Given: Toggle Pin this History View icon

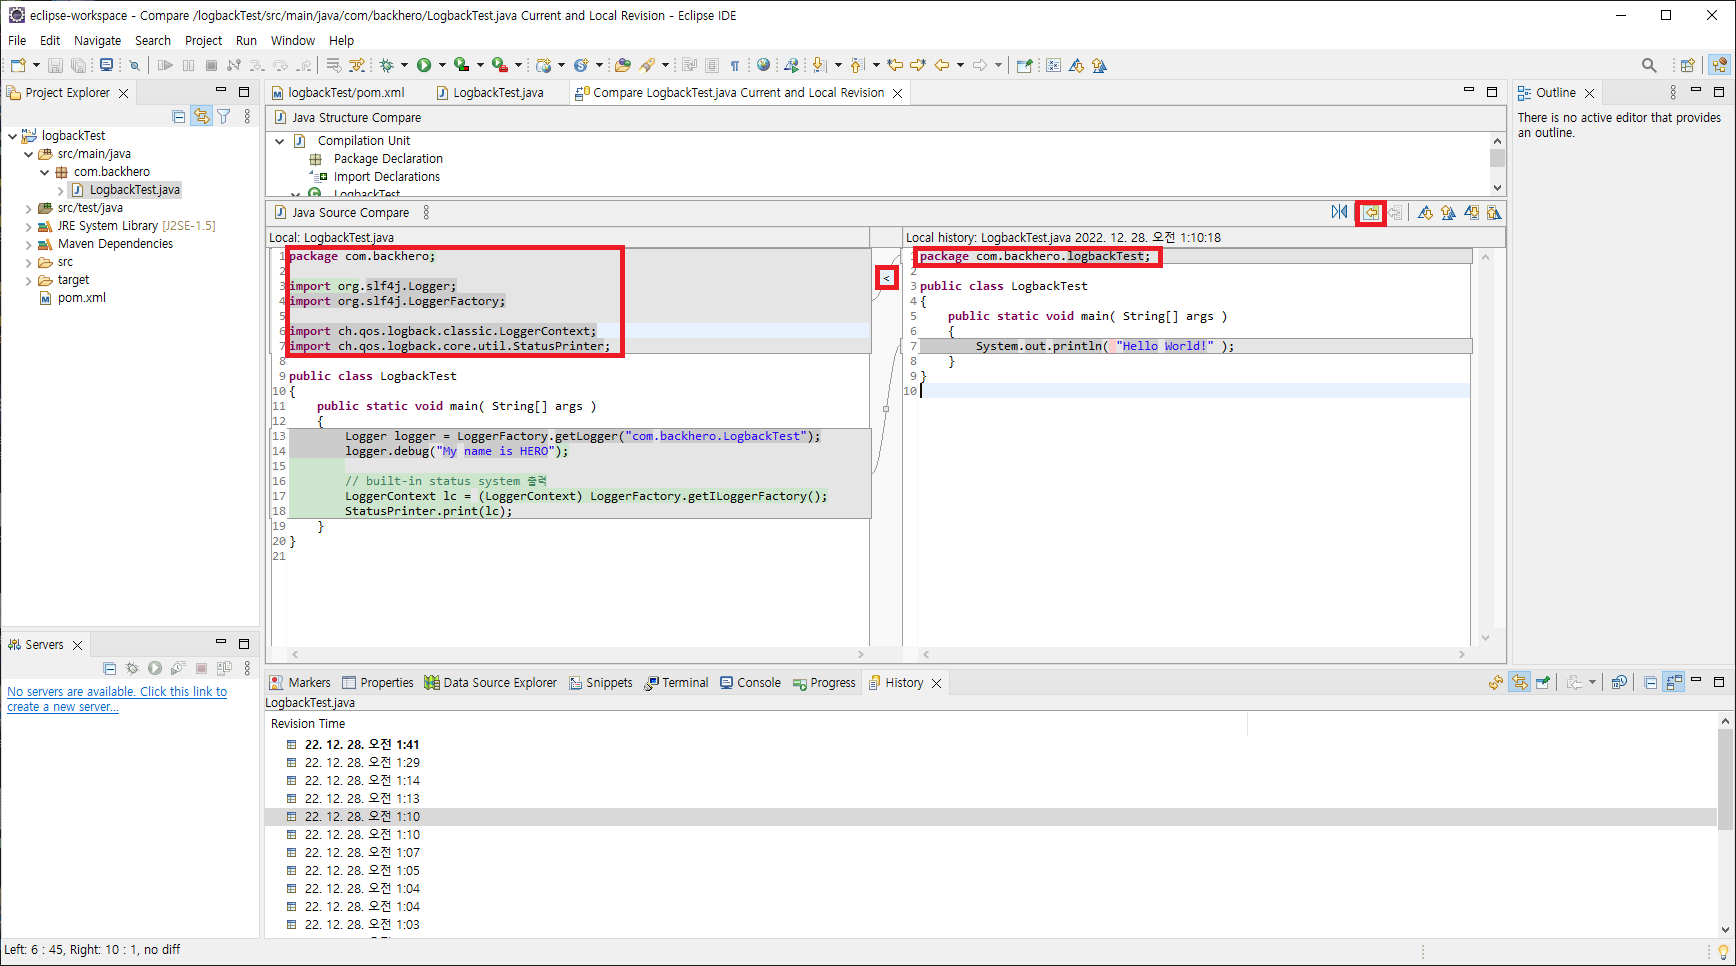Looking at the screenshot, I should [1543, 682].
